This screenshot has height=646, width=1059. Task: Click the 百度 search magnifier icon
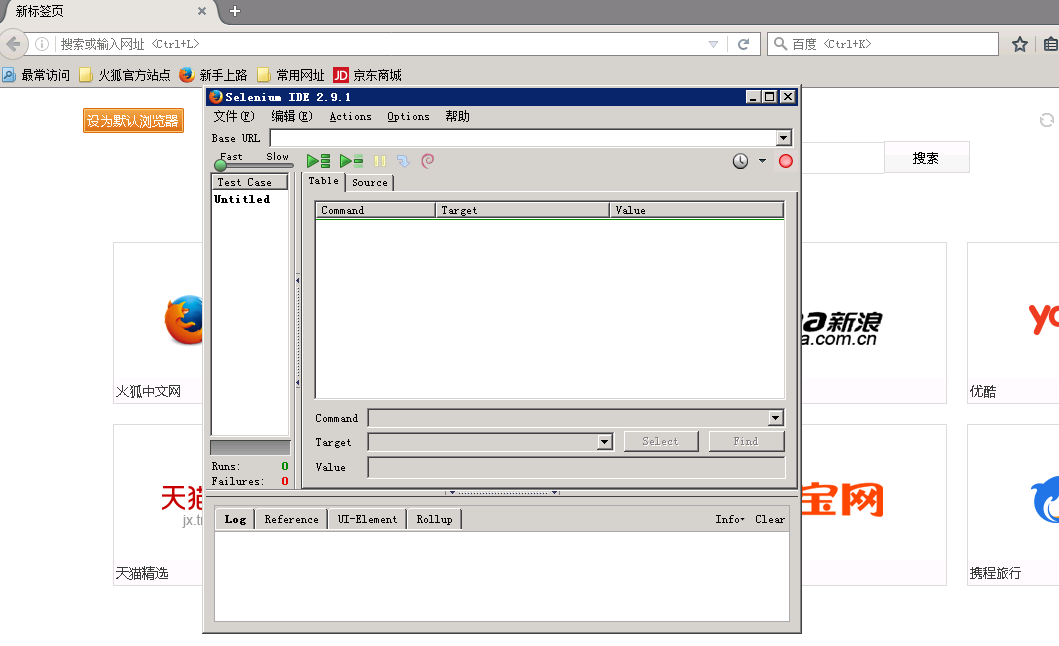[x=780, y=44]
